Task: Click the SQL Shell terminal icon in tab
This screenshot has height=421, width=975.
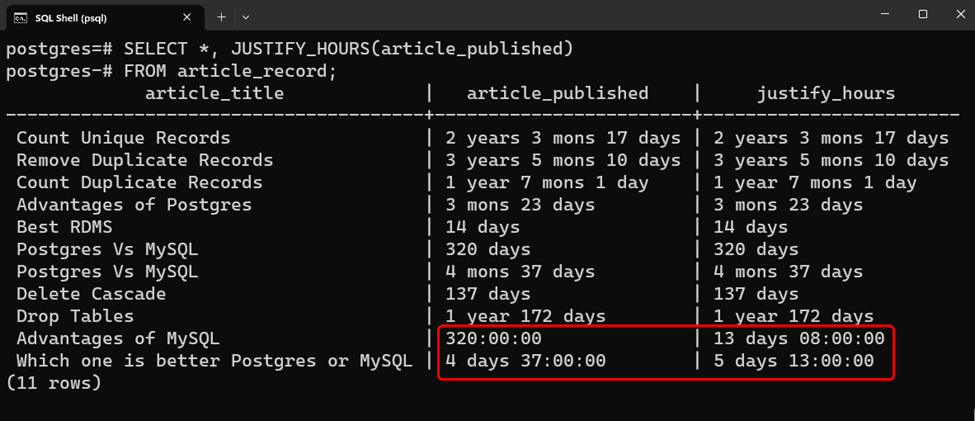Action: pyautogui.click(x=21, y=18)
